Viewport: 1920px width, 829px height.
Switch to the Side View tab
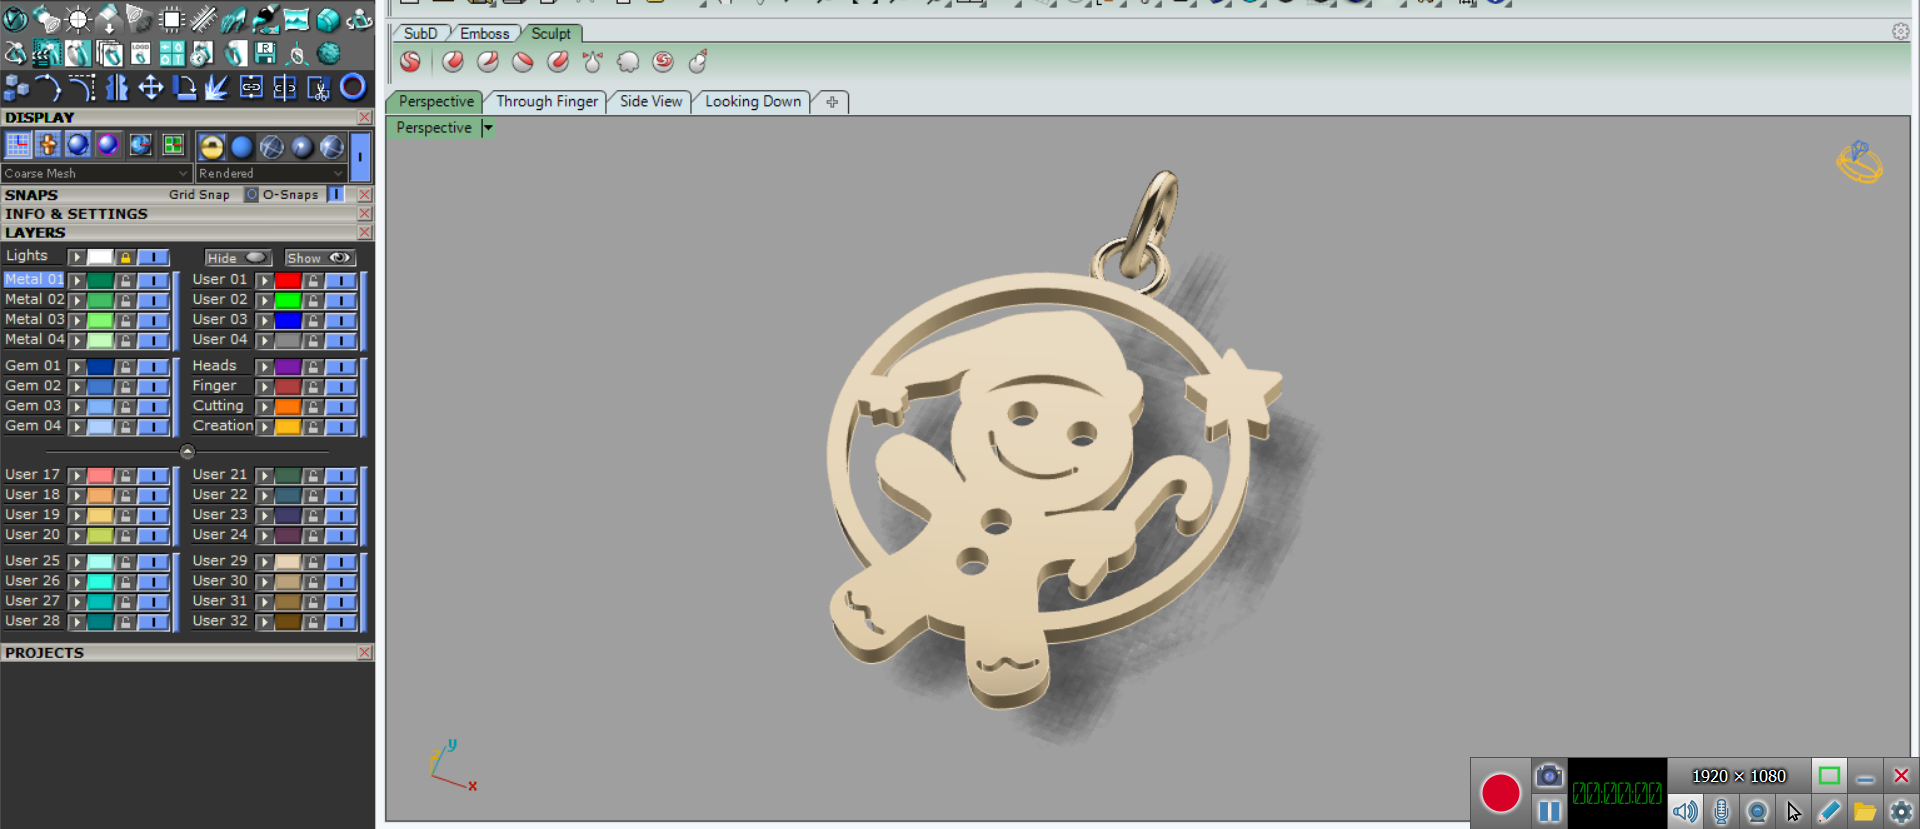(650, 102)
